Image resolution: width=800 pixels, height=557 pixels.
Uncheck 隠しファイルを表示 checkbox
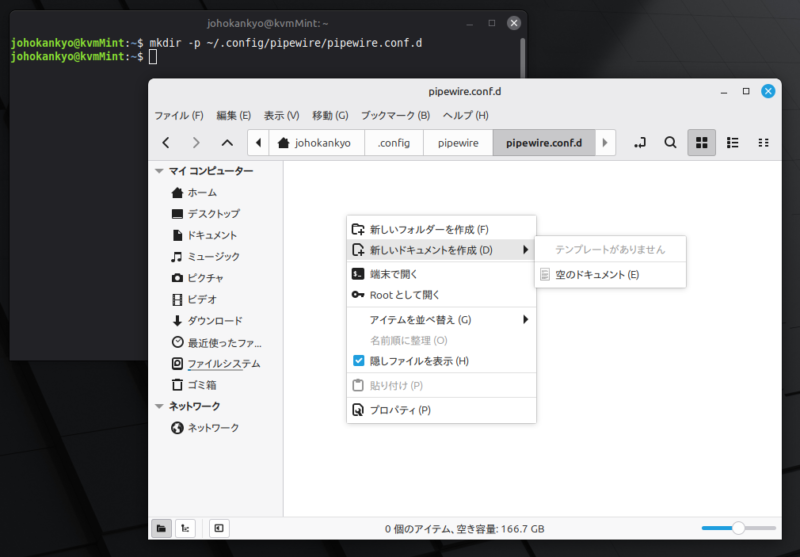point(359,361)
